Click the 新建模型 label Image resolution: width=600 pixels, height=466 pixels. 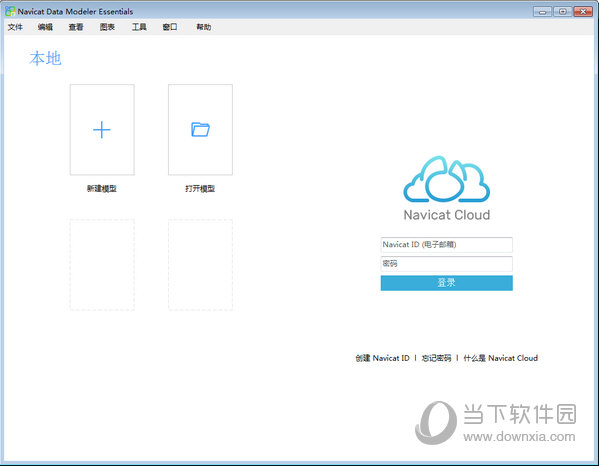pos(102,188)
